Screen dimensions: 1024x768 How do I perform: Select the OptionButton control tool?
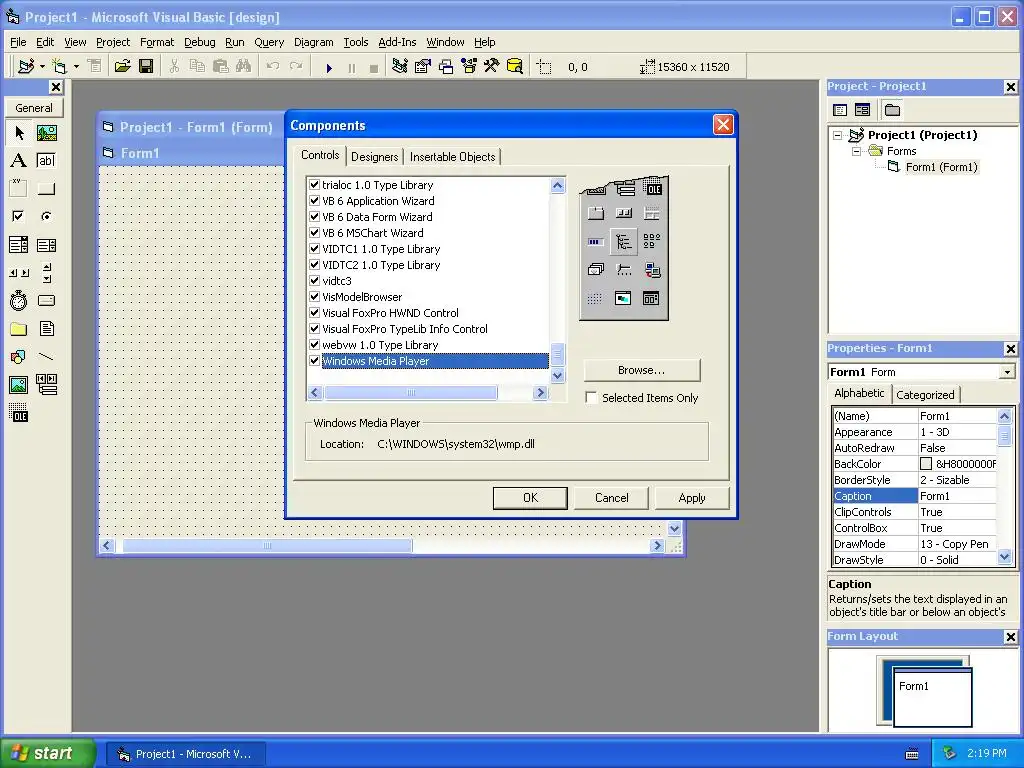[46, 216]
